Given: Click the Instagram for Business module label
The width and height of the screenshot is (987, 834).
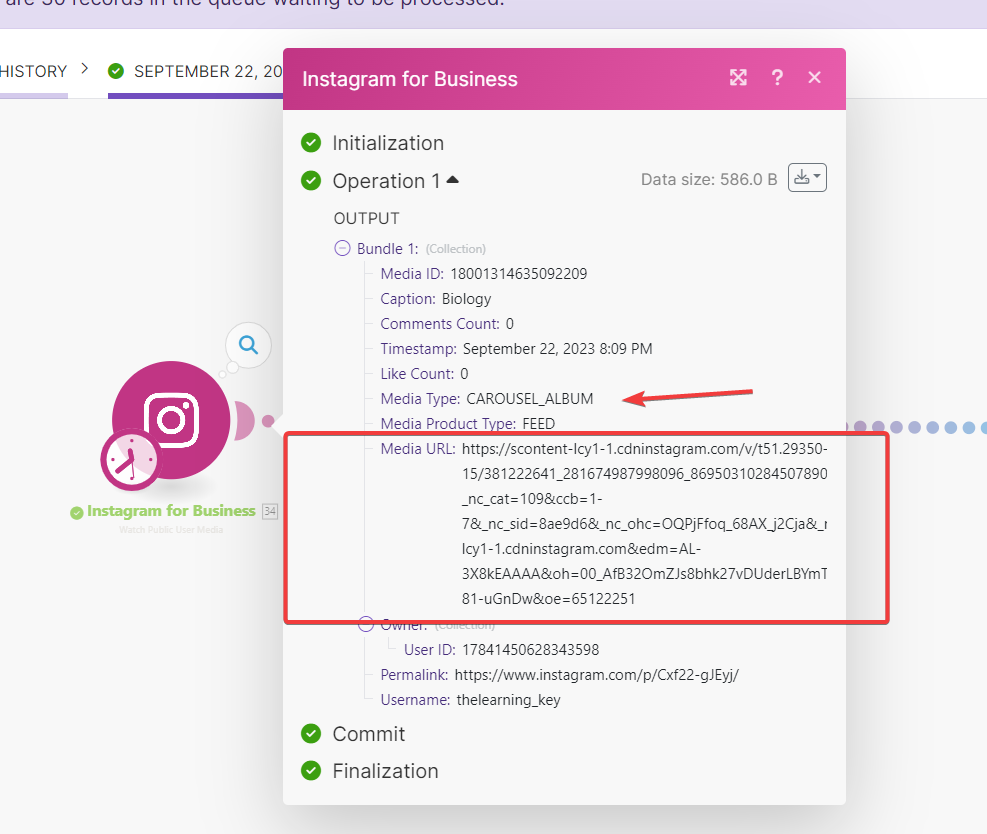Looking at the screenshot, I should pyautogui.click(x=171, y=511).
